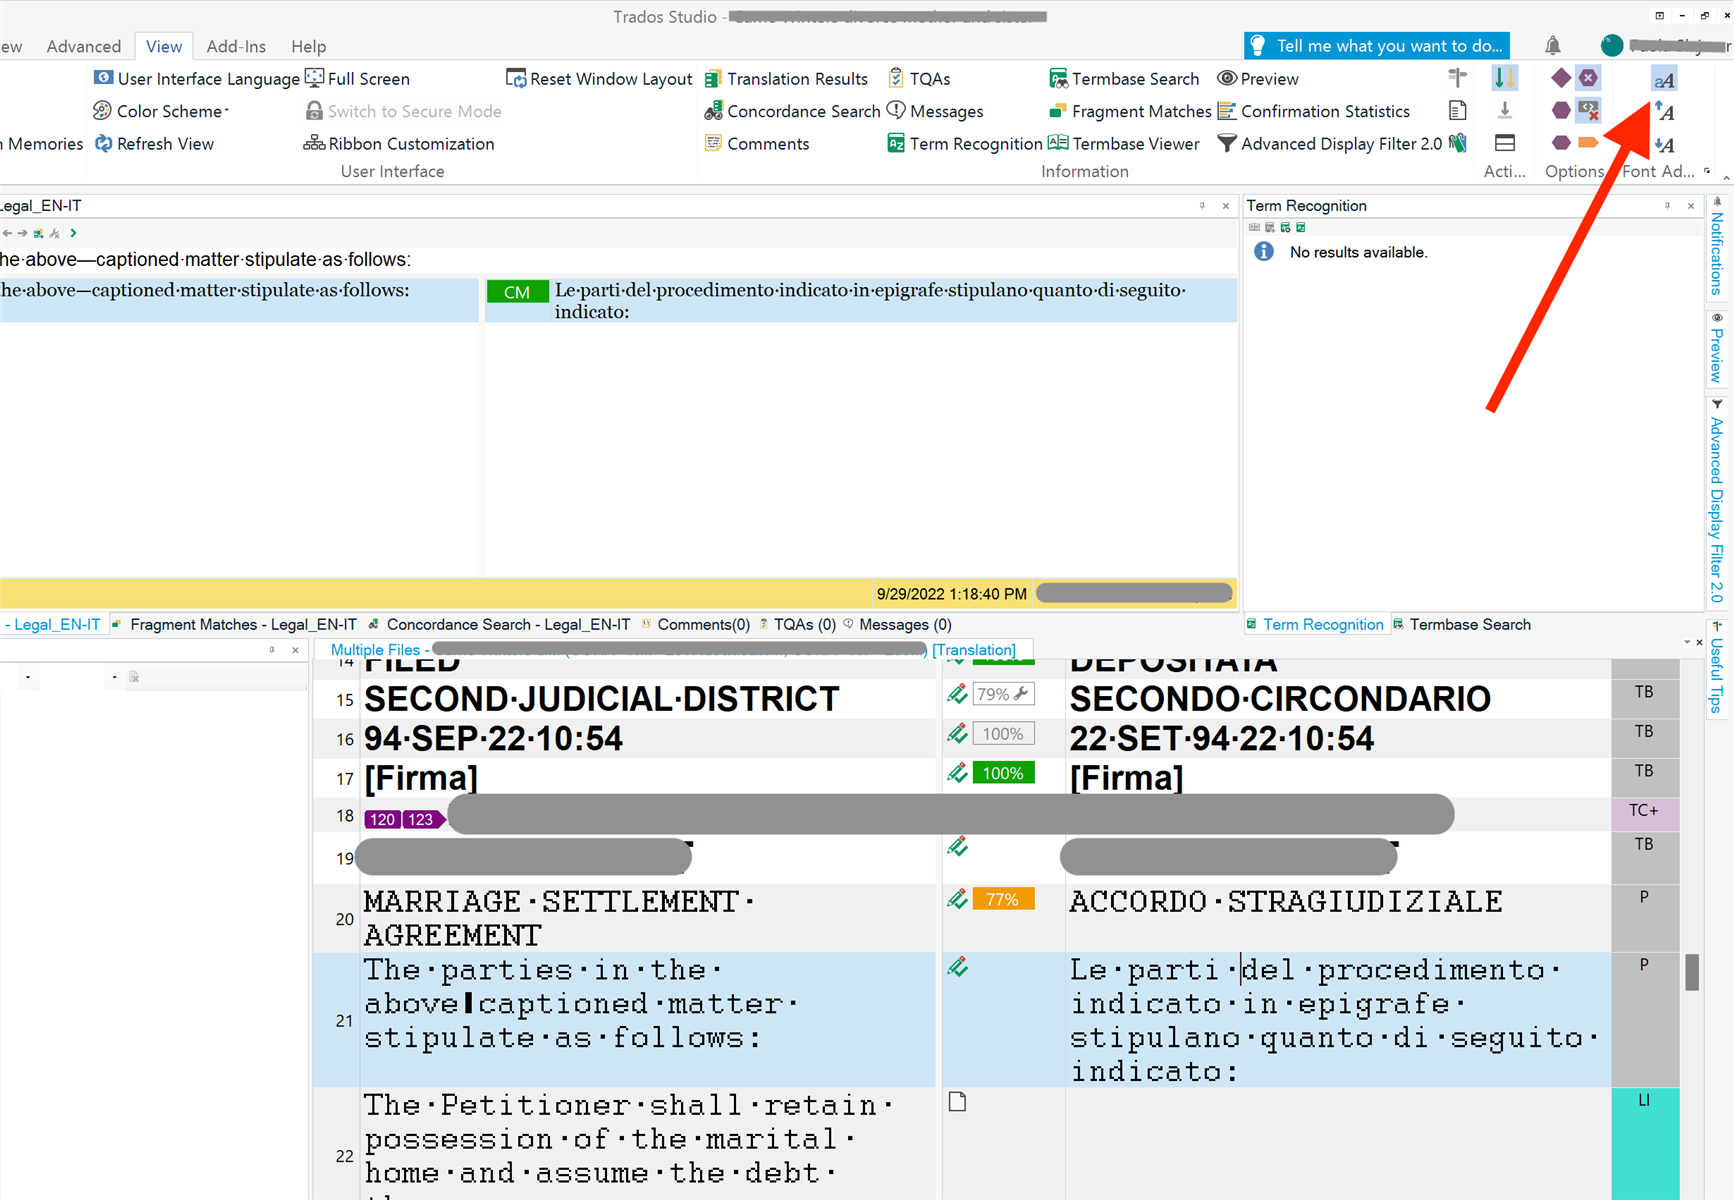
Task: Expand the Notifications side panel
Action: click(1717, 247)
